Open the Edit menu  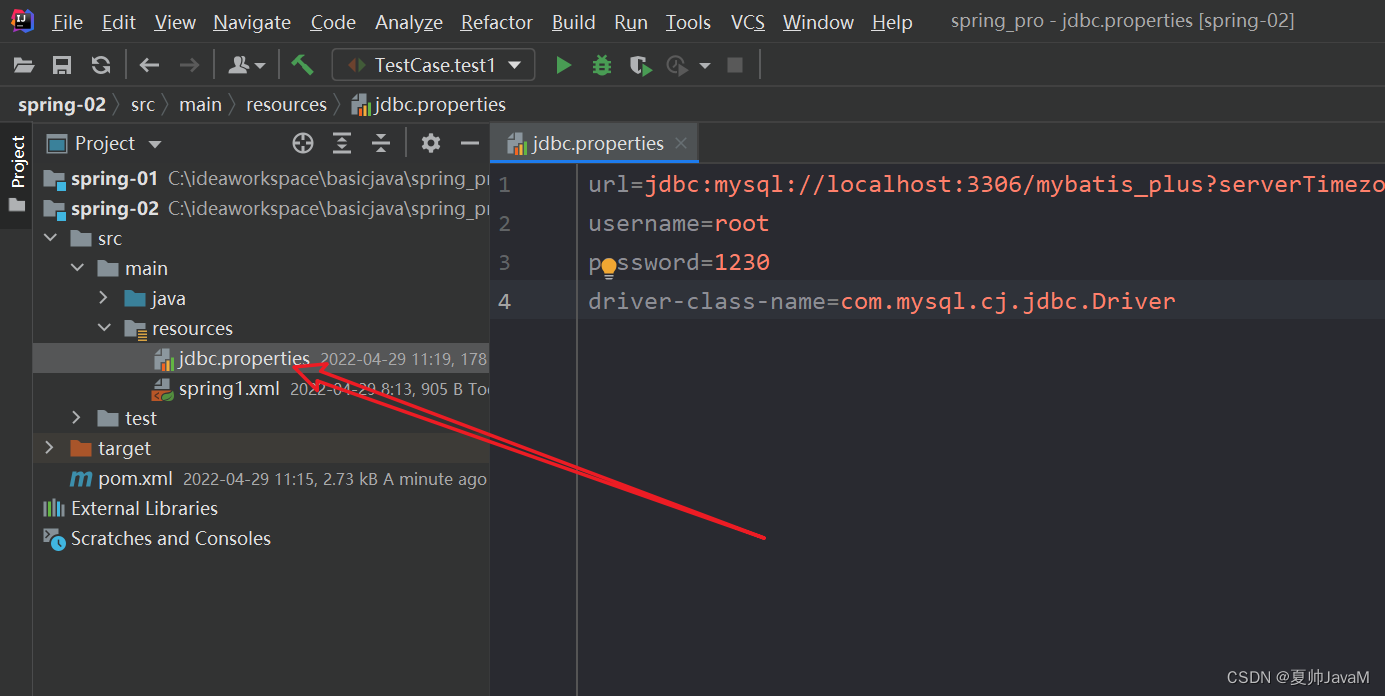point(119,22)
